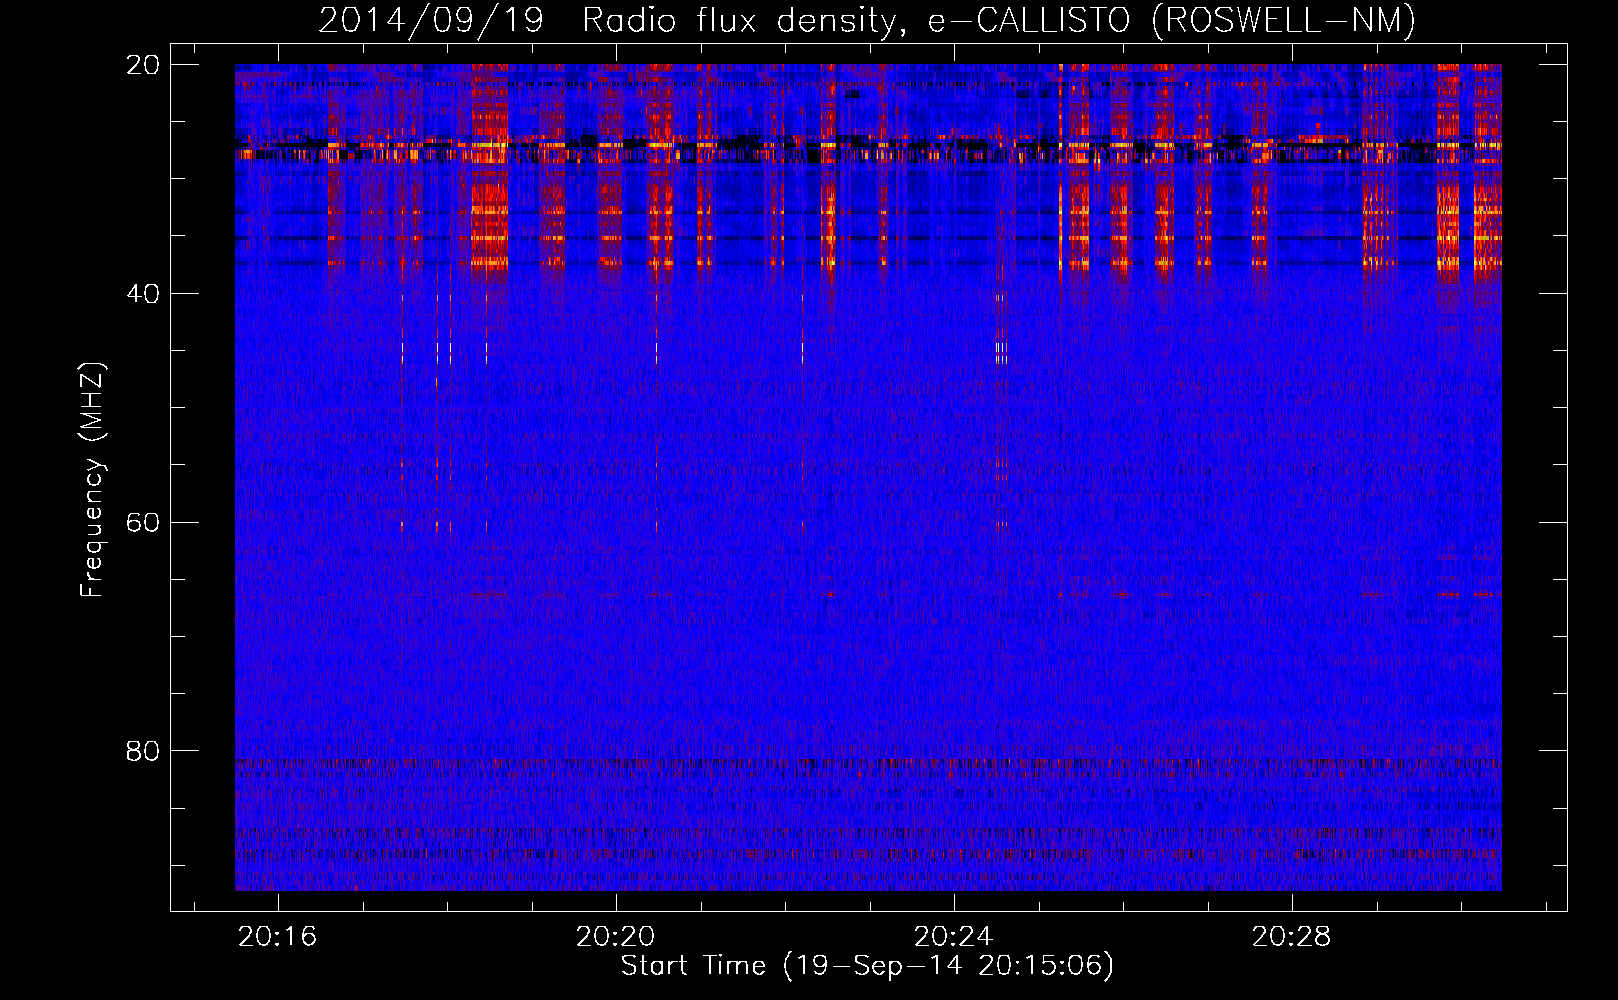The width and height of the screenshot is (1618, 1000).
Task: Click the 20:16 time tick label
Action: tap(278, 936)
